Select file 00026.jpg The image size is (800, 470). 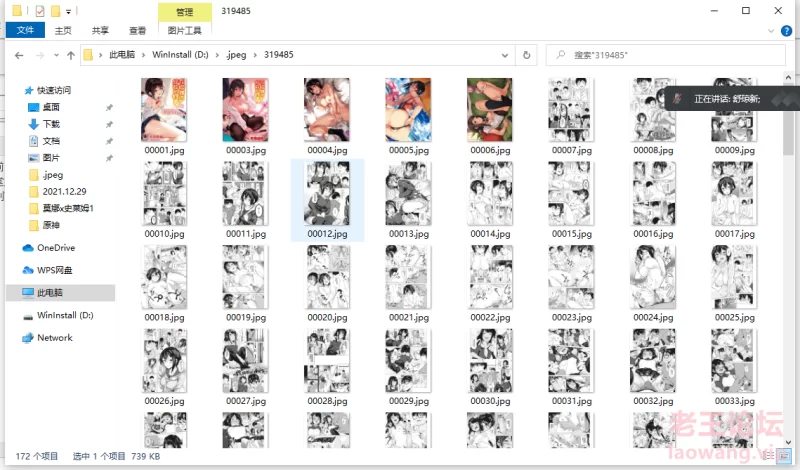[x=164, y=367]
